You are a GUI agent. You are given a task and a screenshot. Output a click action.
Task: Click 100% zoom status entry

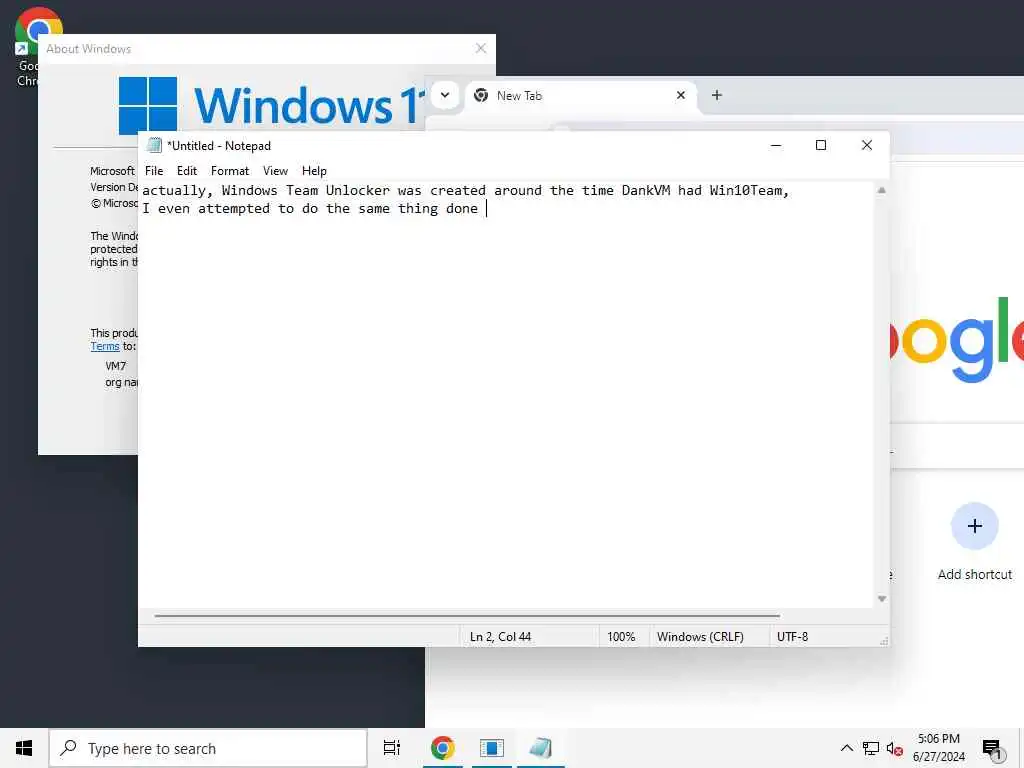click(621, 636)
